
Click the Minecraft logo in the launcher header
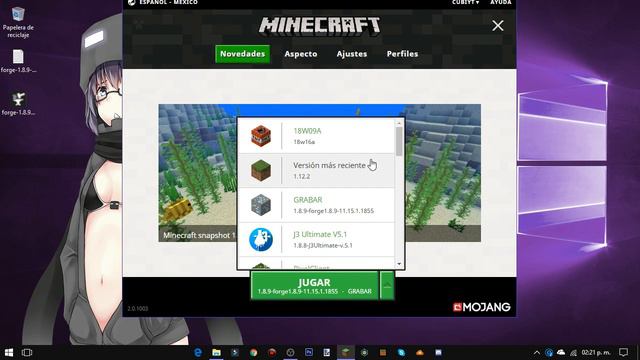coord(320,25)
